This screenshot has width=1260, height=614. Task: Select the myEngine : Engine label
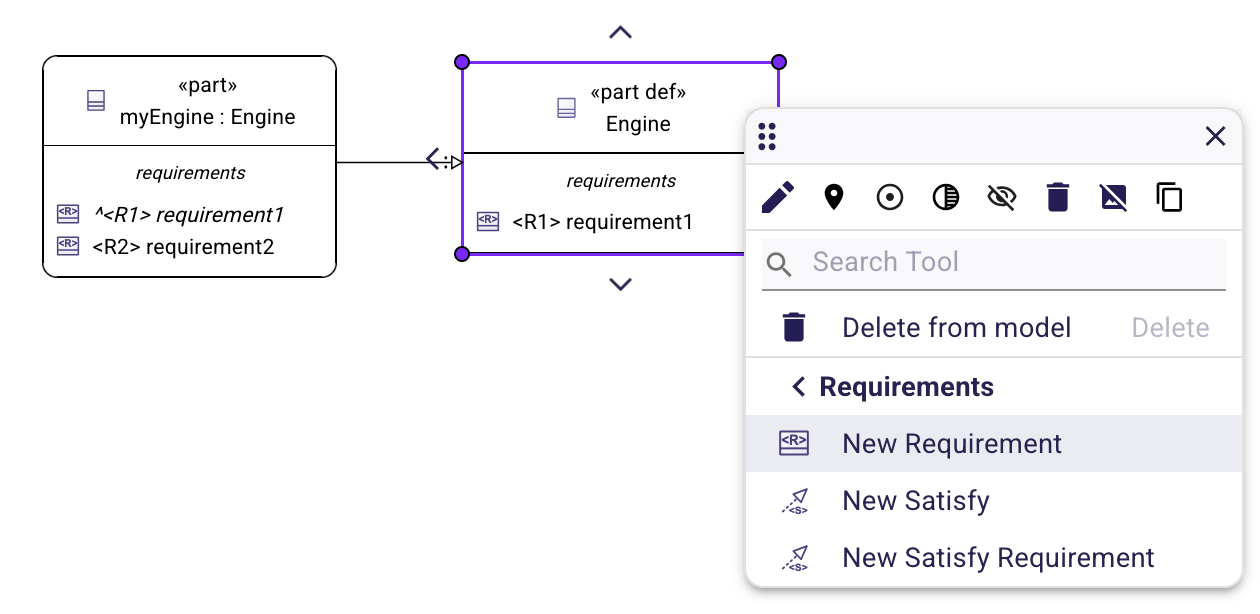(208, 117)
